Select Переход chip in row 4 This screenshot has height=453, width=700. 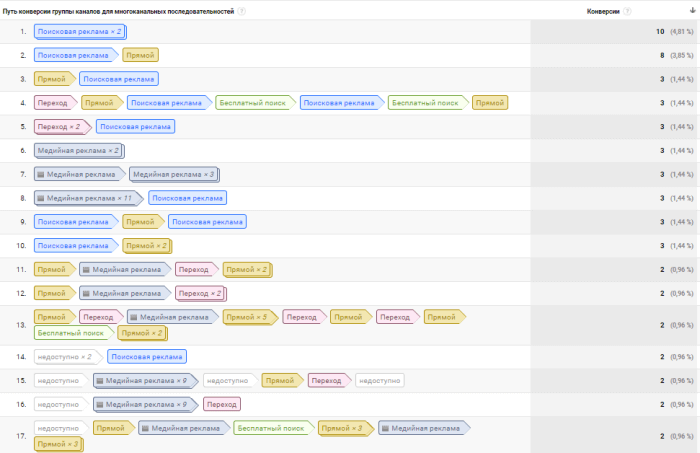56,103
